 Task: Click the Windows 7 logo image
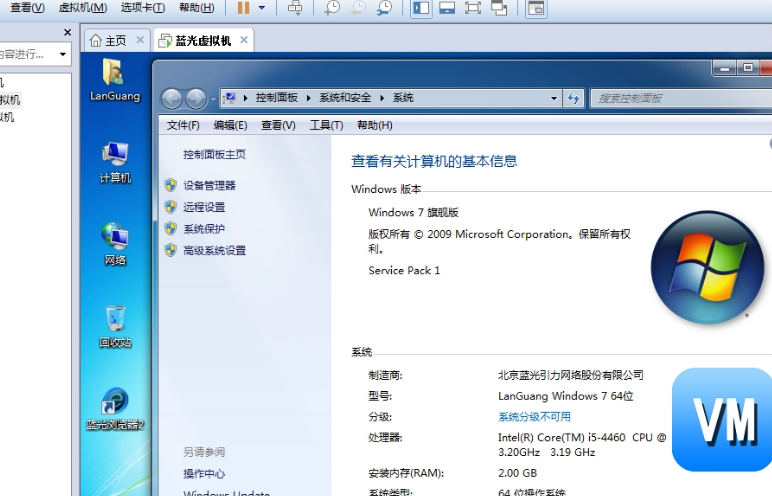click(707, 267)
